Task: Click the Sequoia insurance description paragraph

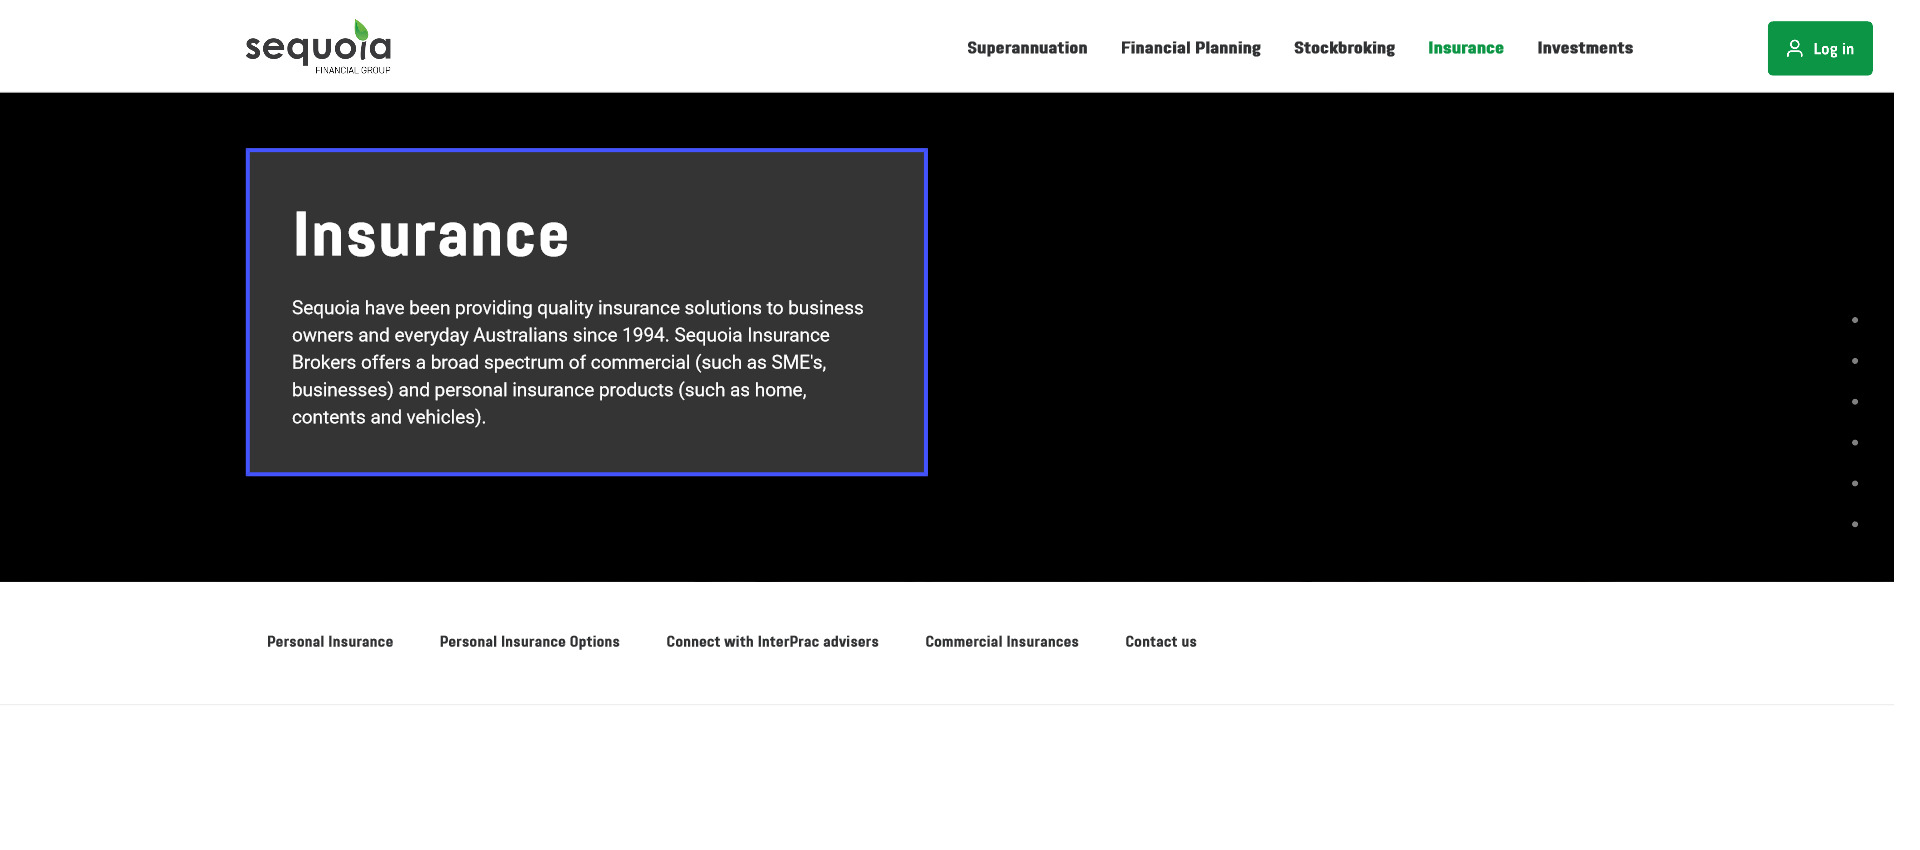Action: [578, 362]
